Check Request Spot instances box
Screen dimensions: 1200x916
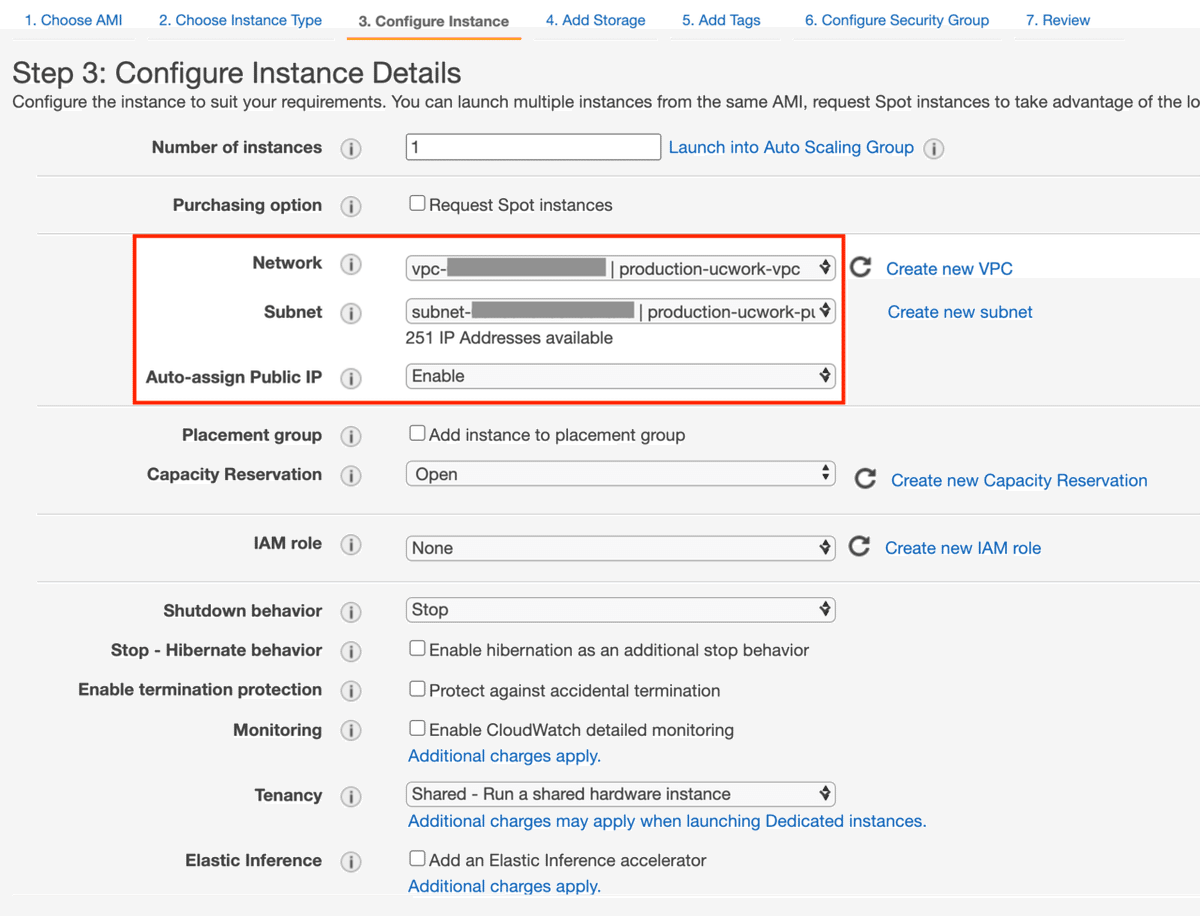pos(417,204)
